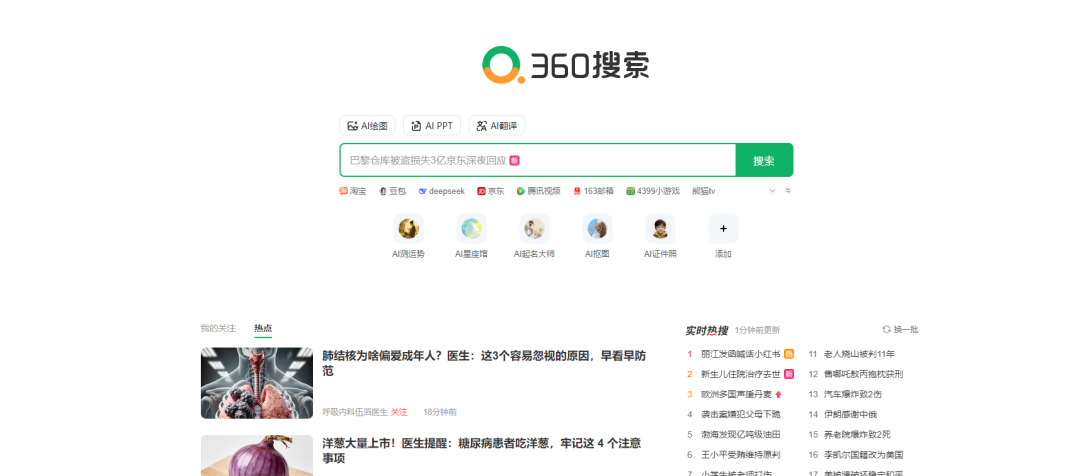The width and height of the screenshot is (1080, 476).
Task: Open the 京东 shortcut link
Action: tap(491, 191)
